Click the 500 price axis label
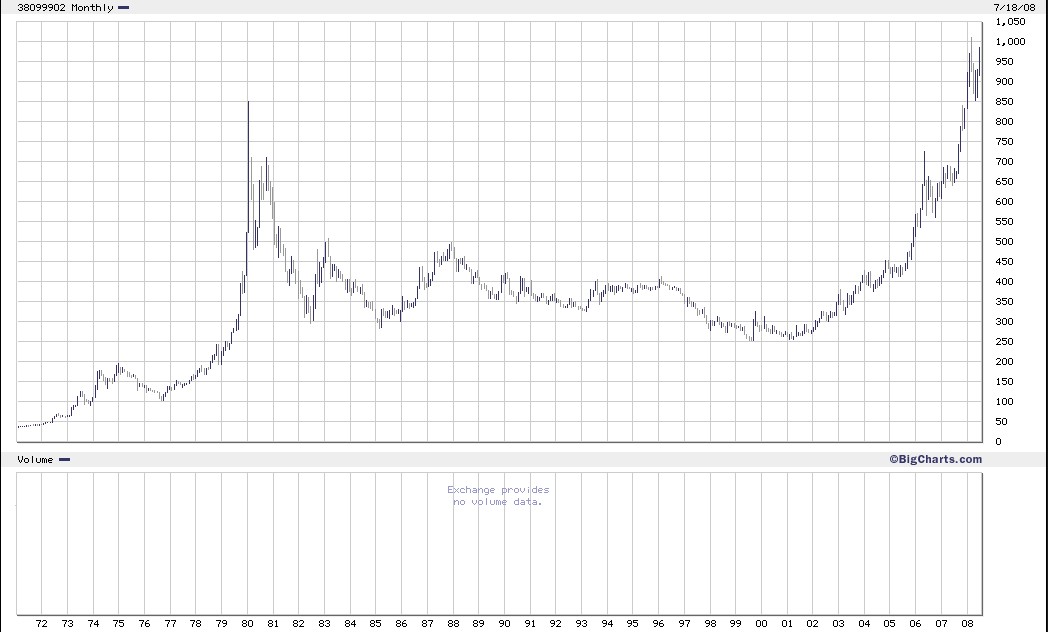Image resolution: width=1048 pixels, height=632 pixels. click(x=1002, y=242)
